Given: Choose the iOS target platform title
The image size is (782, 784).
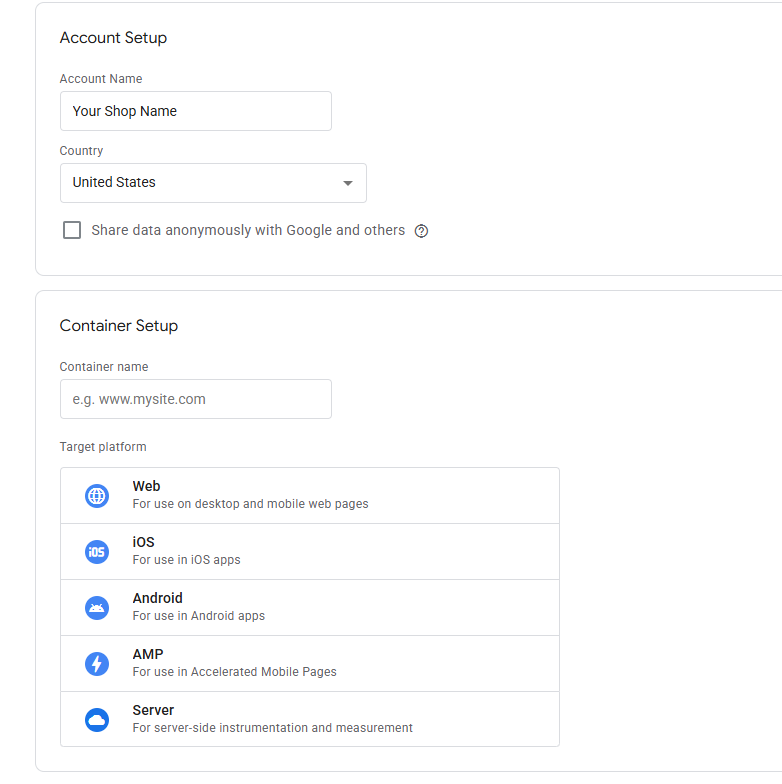Looking at the screenshot, I should pyautogui.click(x=143, y=543).
